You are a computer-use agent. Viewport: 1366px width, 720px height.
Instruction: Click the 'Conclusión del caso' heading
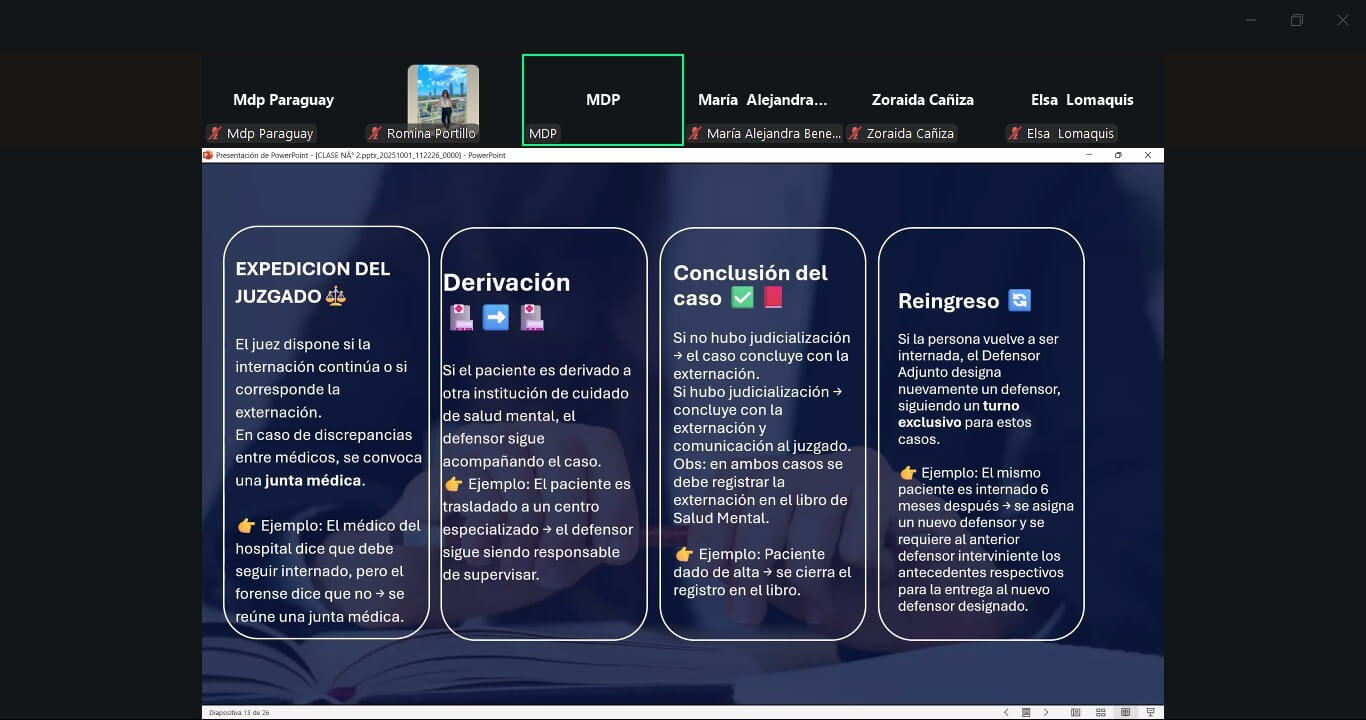750,285
